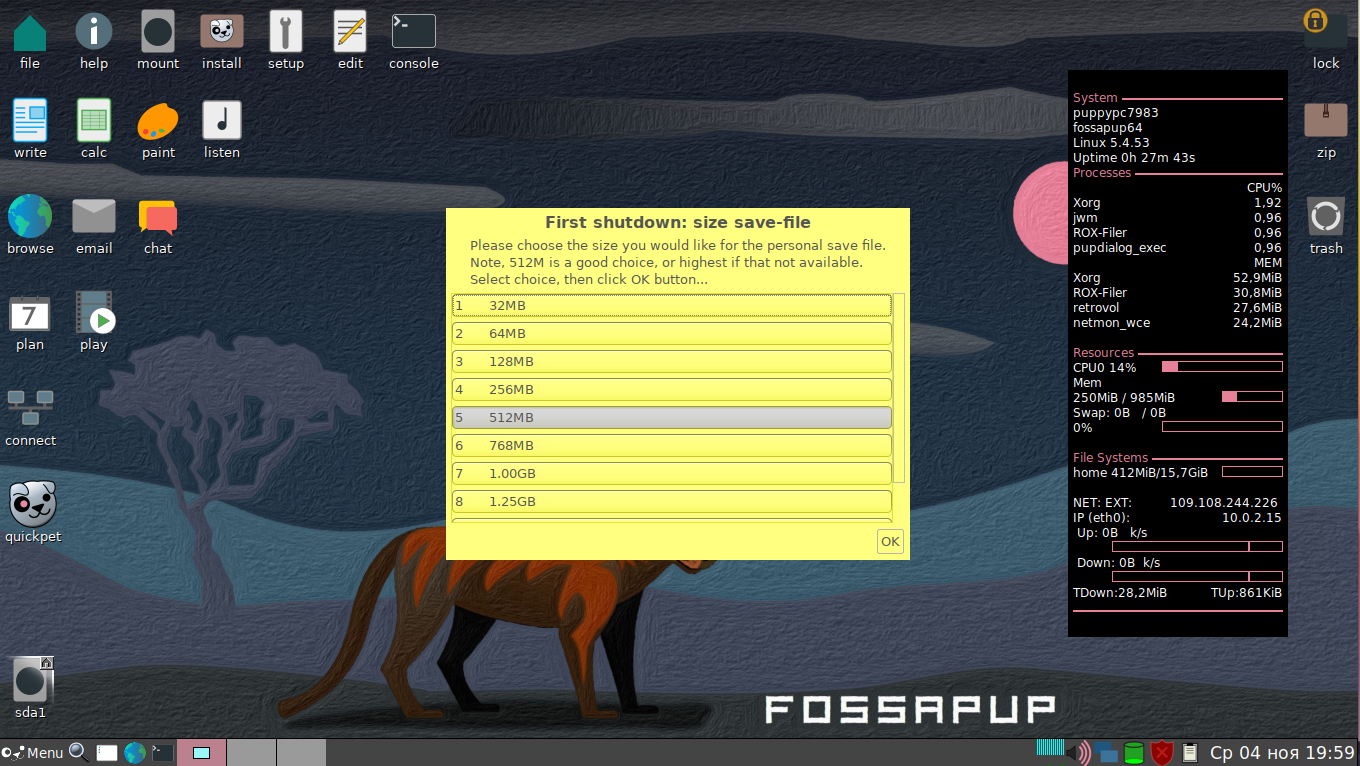The width and height of the screenshot is (1360, 766).
Task: Launch the chat bubbles icon
Action: point(158,217)
